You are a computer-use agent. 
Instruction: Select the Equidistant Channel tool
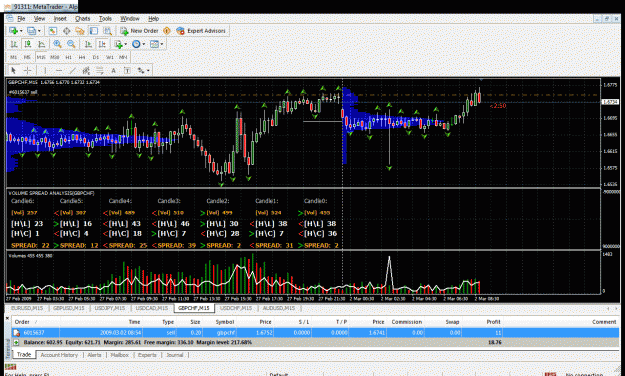86,71
